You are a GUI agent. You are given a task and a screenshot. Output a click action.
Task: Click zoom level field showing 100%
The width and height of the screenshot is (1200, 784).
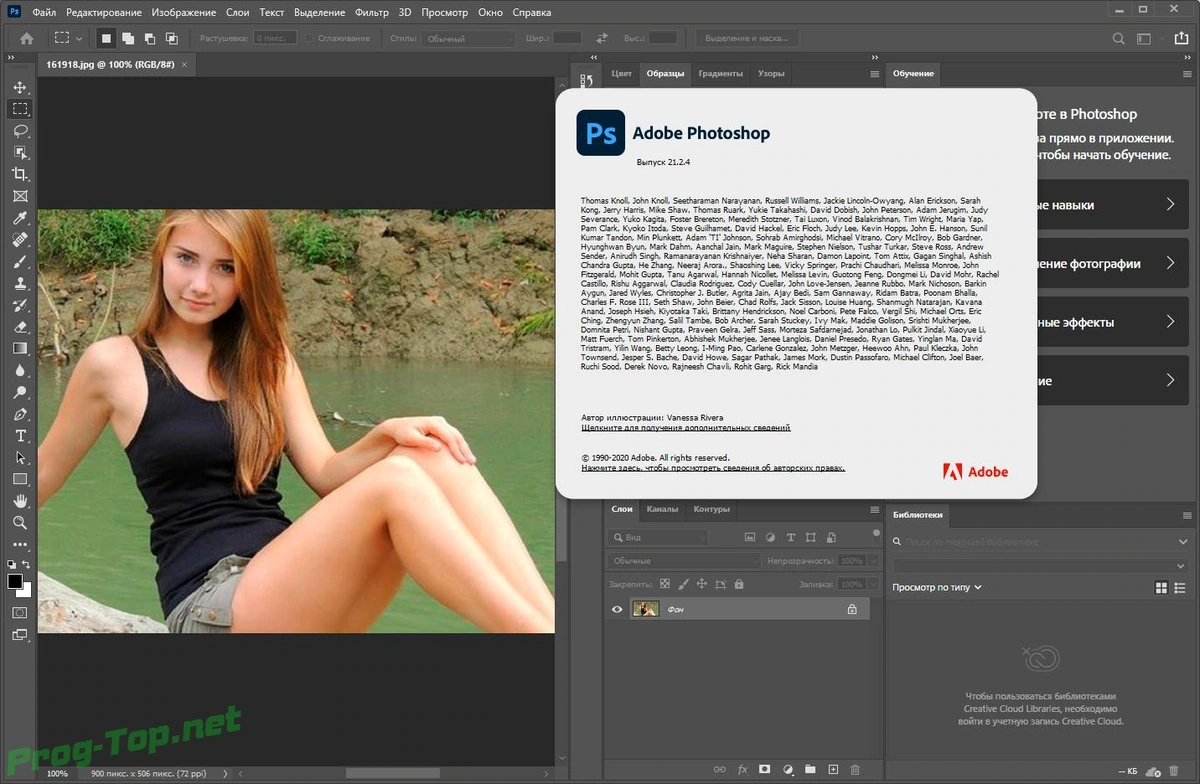(57, 773)
